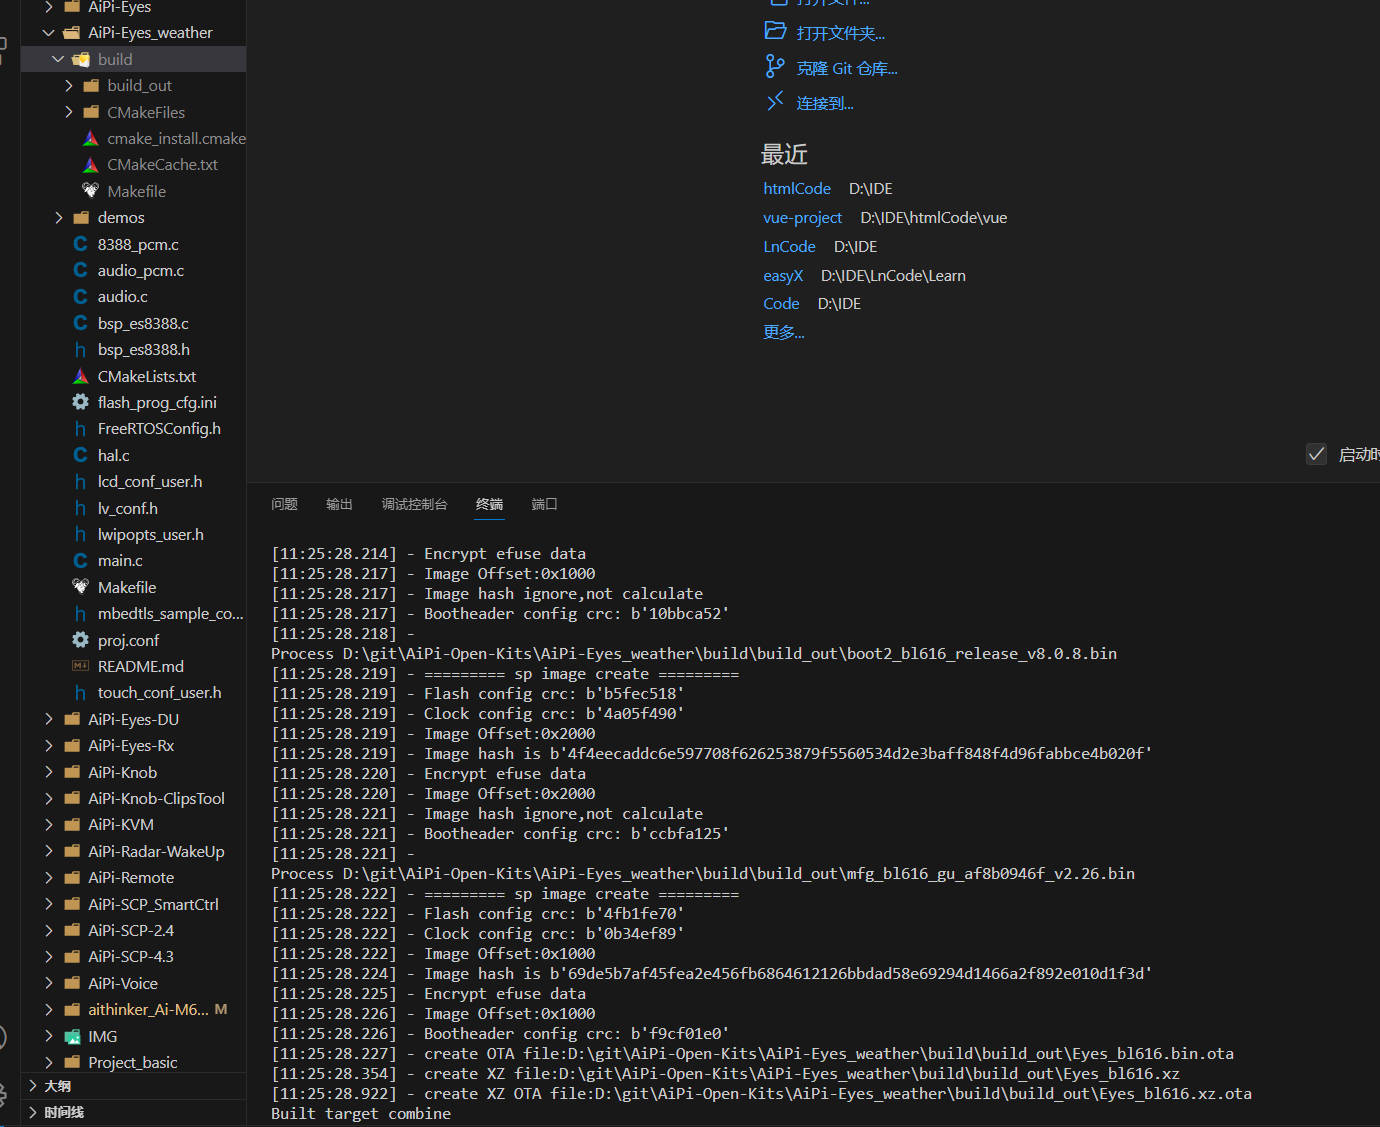The height and width of the screenshot is (1127, 1380).
Task: Switch to the 问题 problems tab
Action: pos(285,504)
